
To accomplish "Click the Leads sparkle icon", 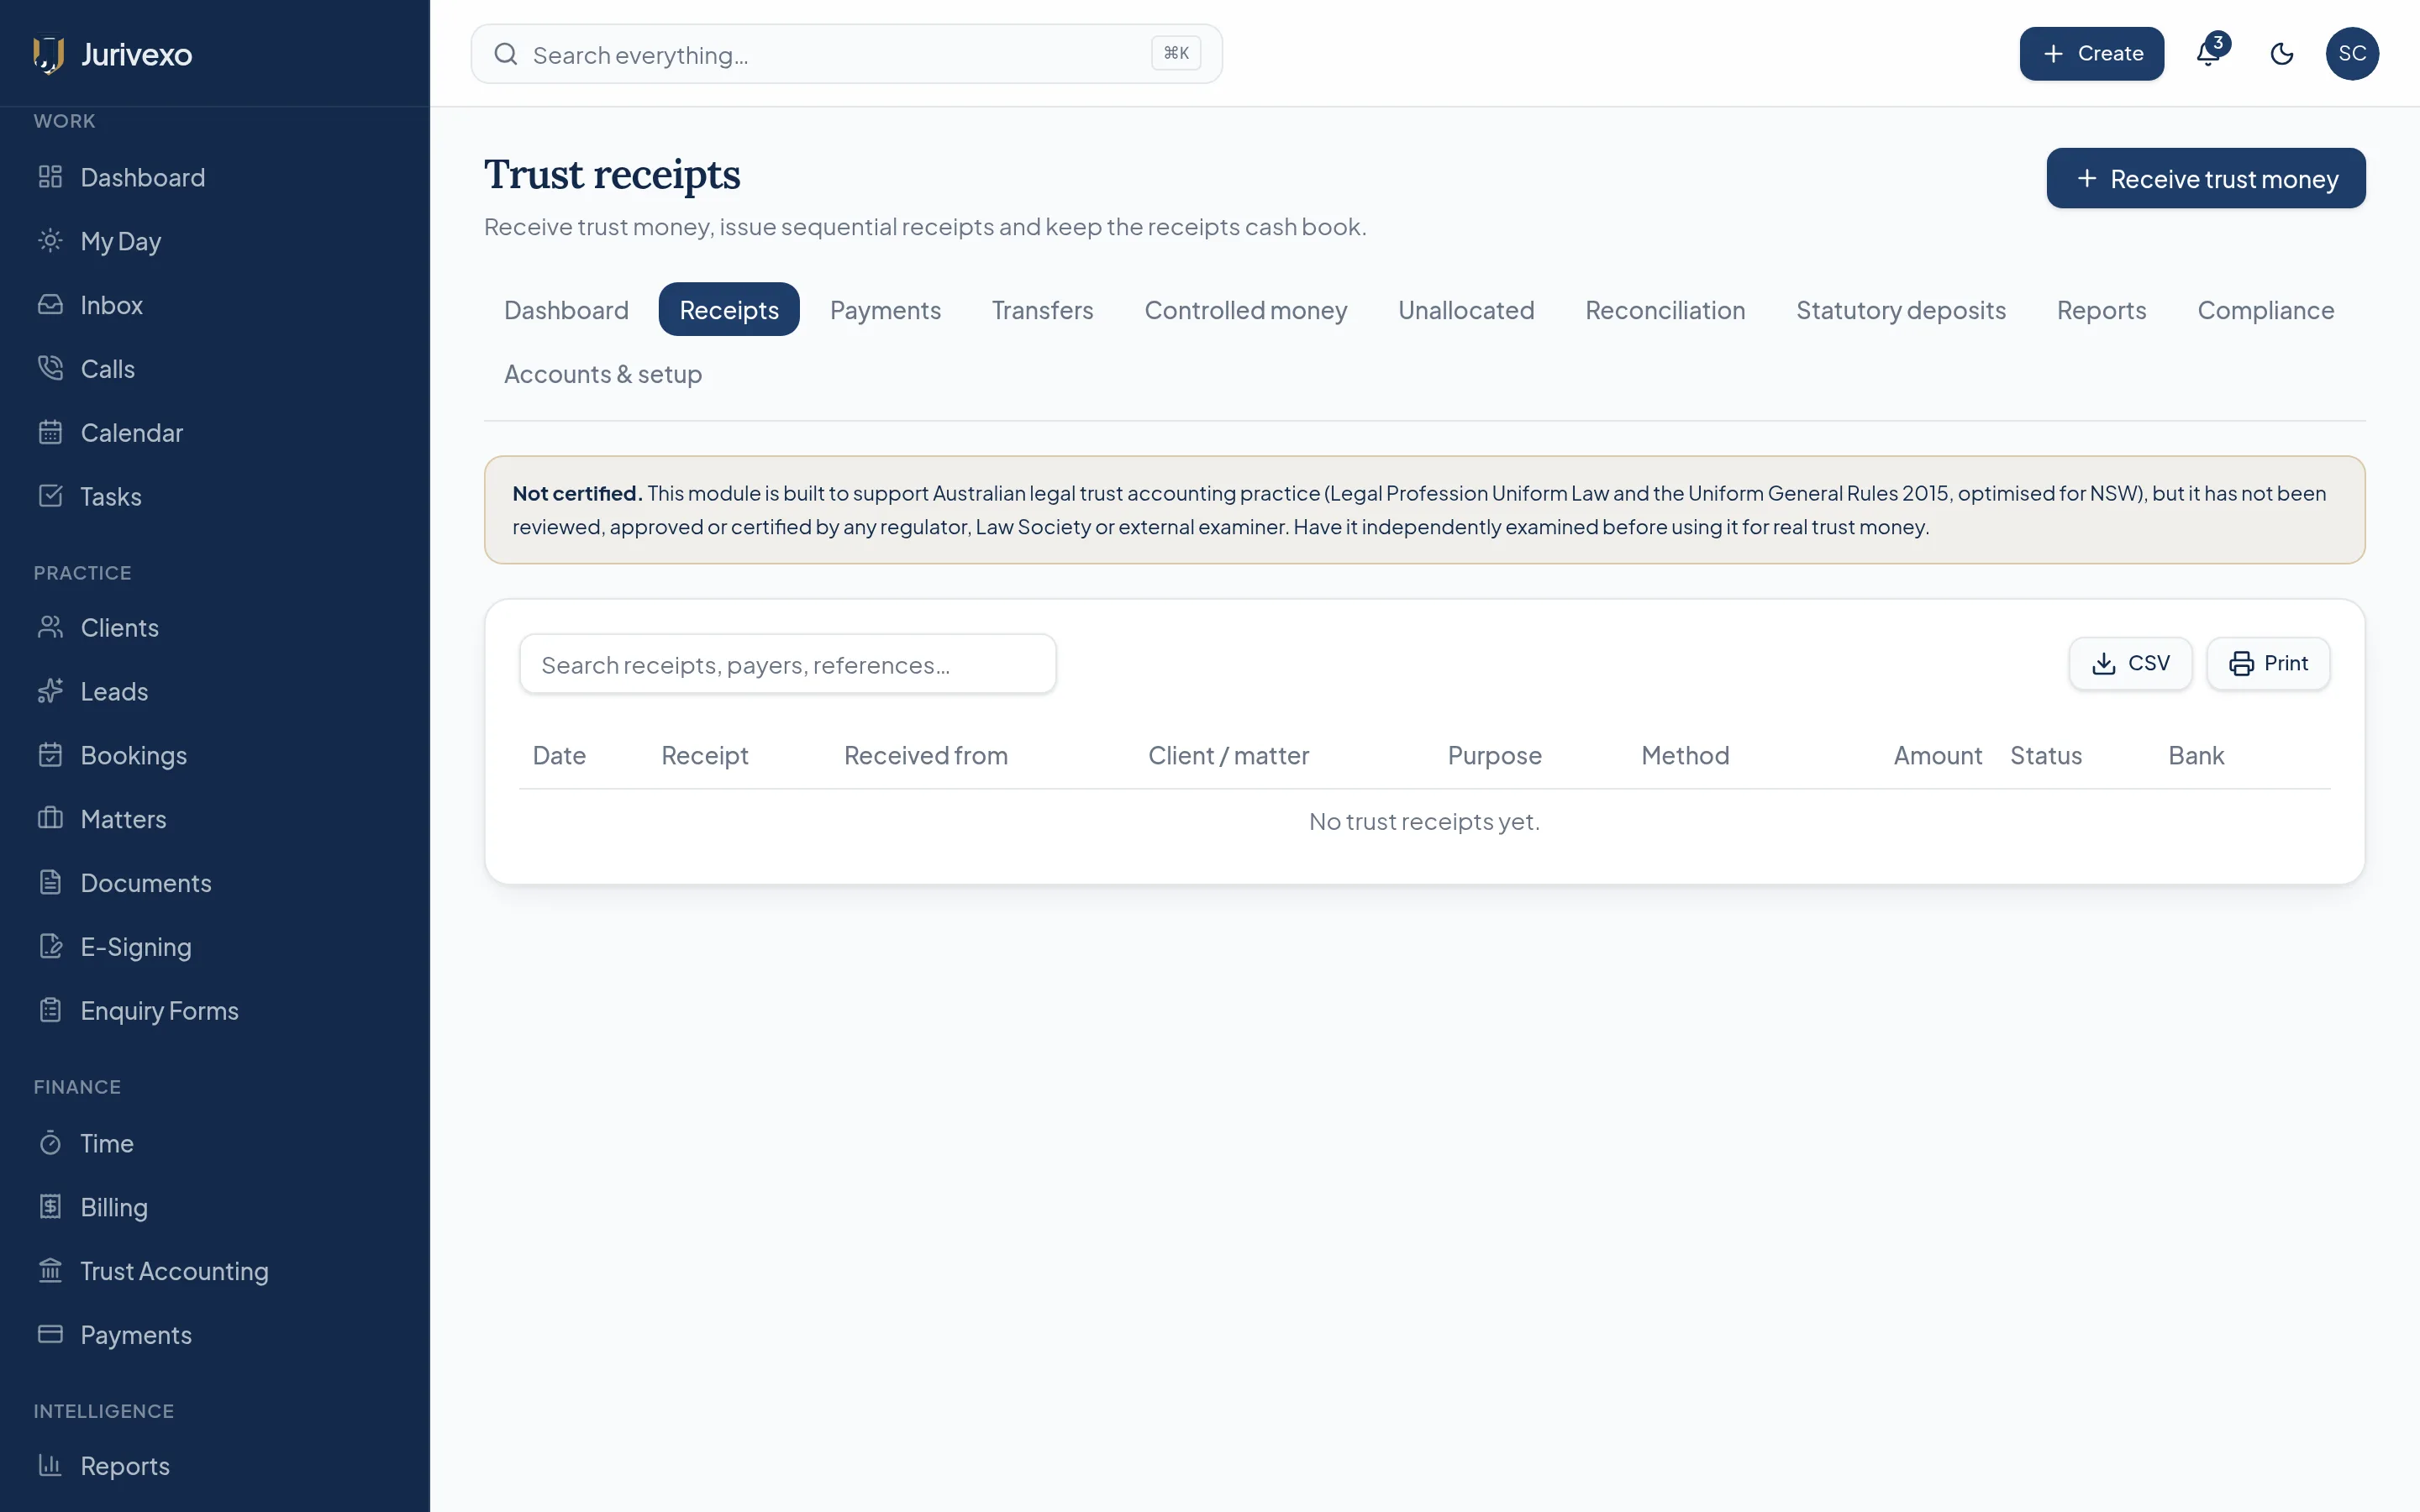I will [x=50, y=691].
